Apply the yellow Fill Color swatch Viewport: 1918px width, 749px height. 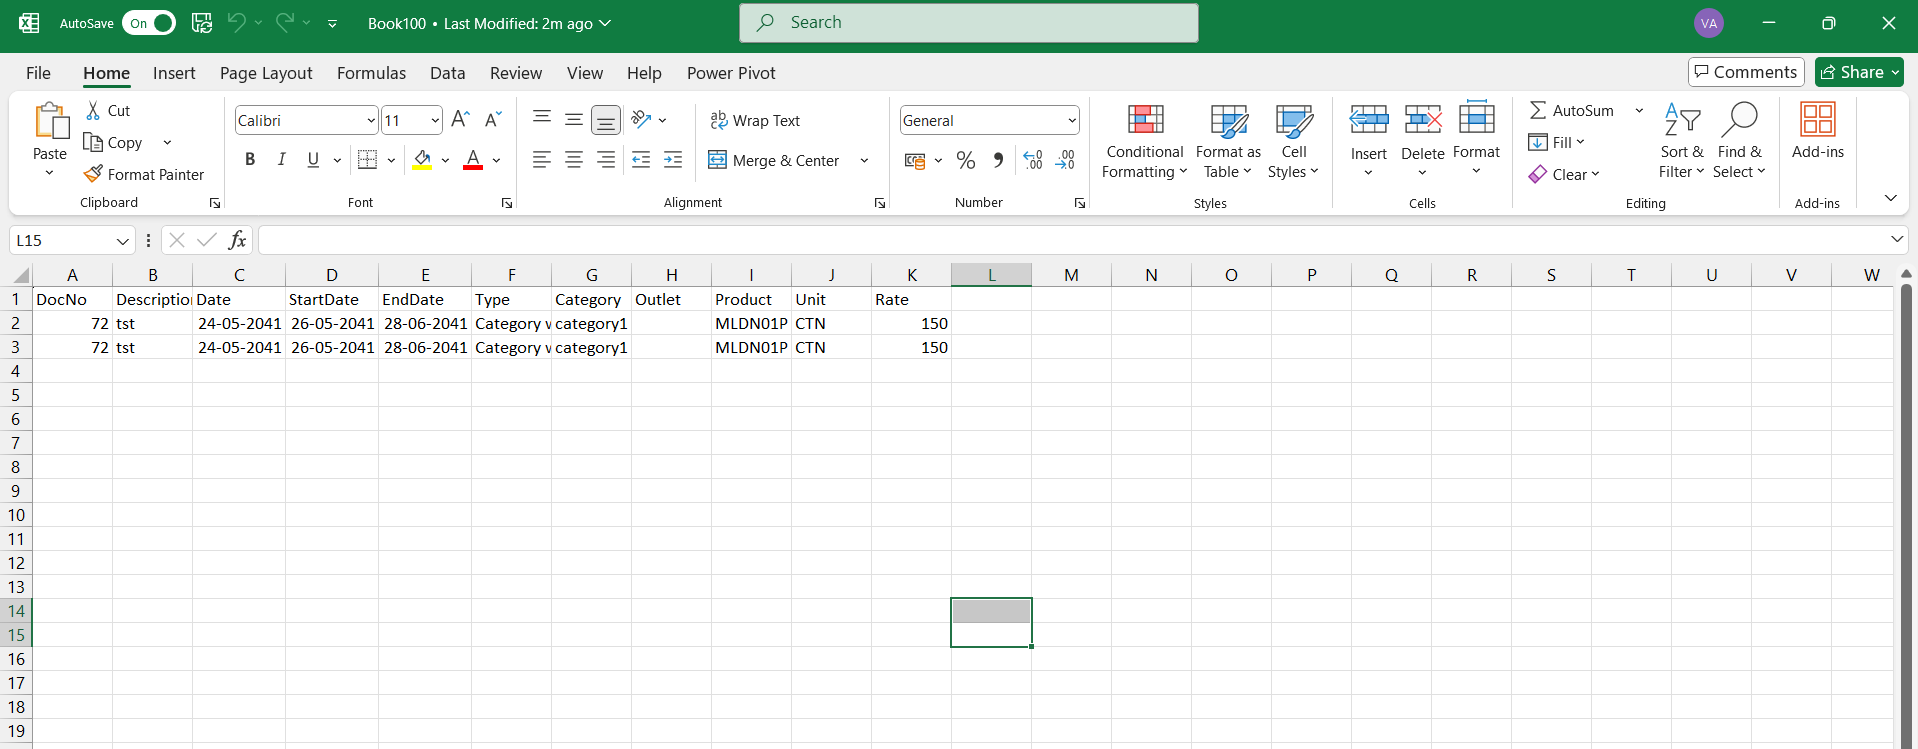(x=422, y=160)
